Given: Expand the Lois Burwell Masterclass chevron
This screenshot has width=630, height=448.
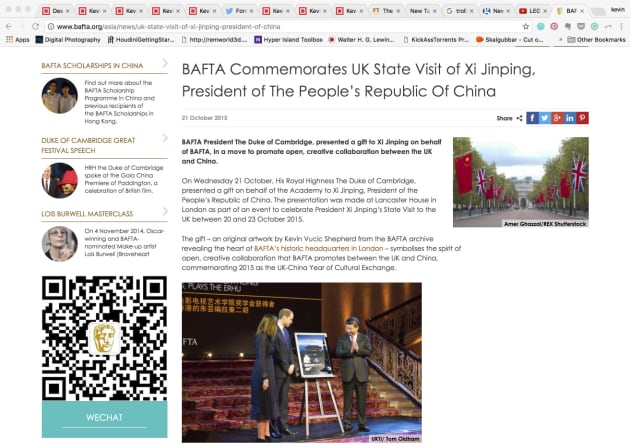Looking at the screenshot, I should pos(165,211).
